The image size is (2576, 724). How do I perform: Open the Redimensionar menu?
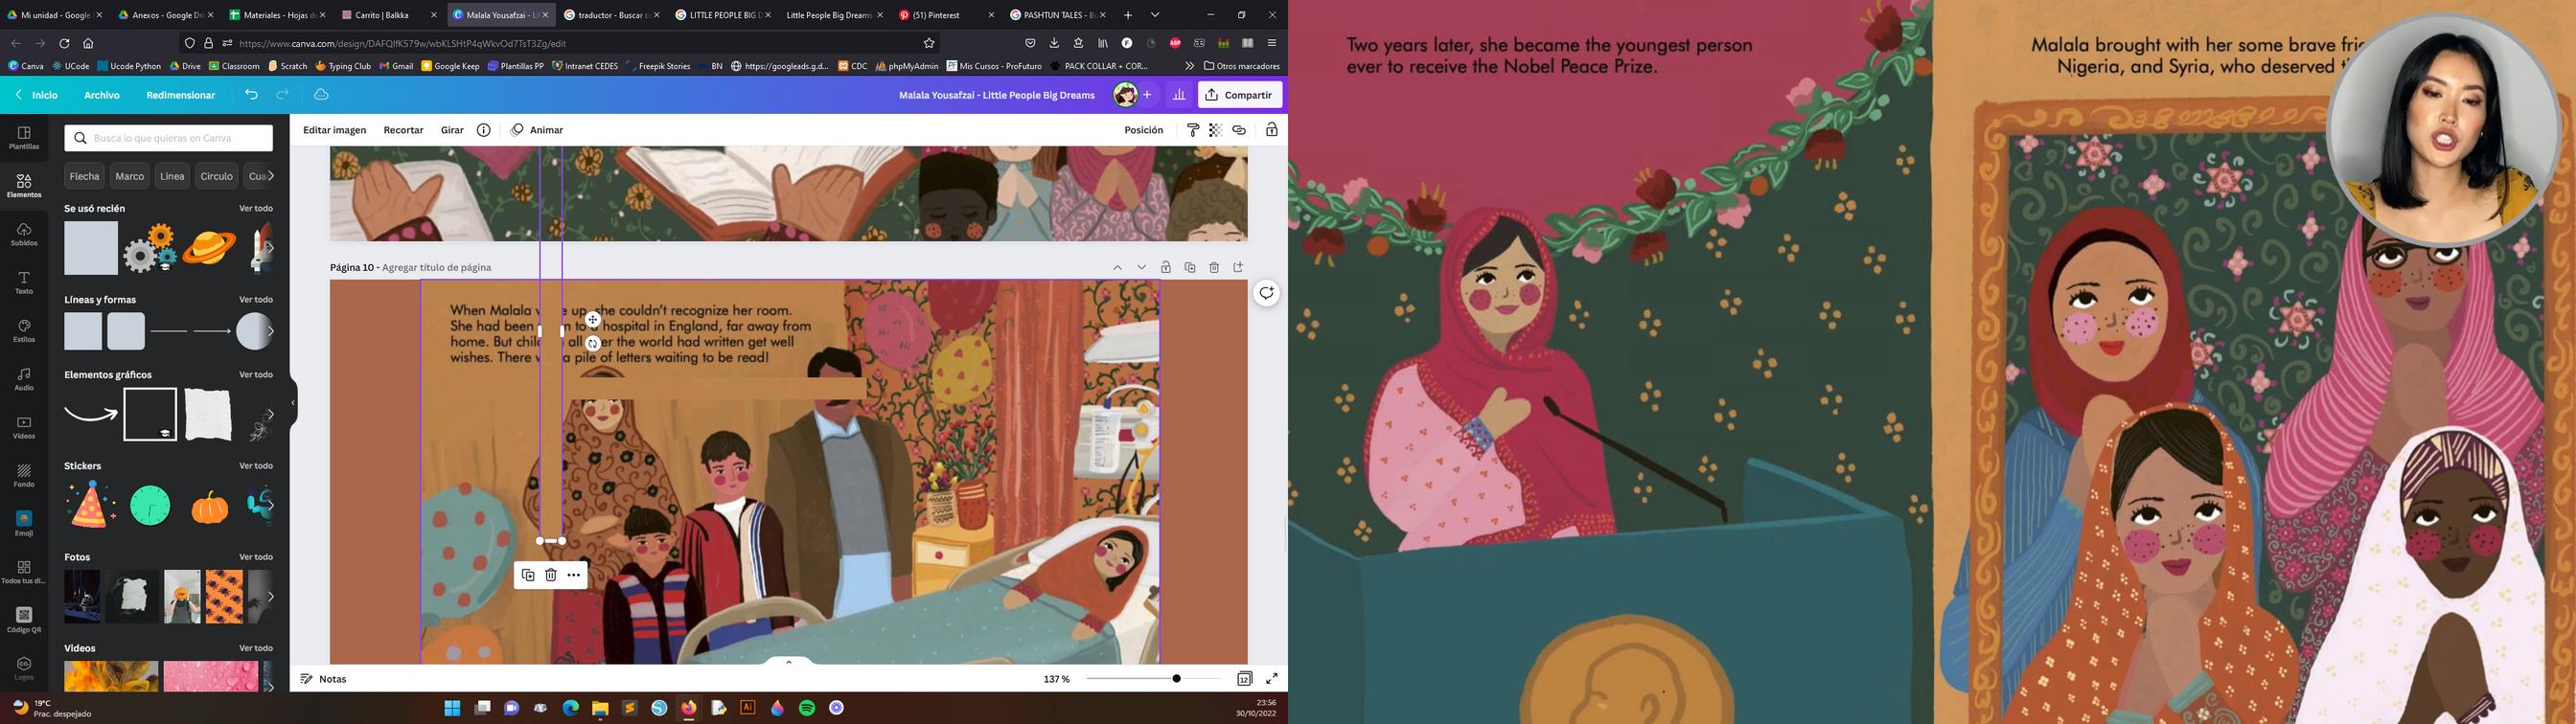coord(181,95)
